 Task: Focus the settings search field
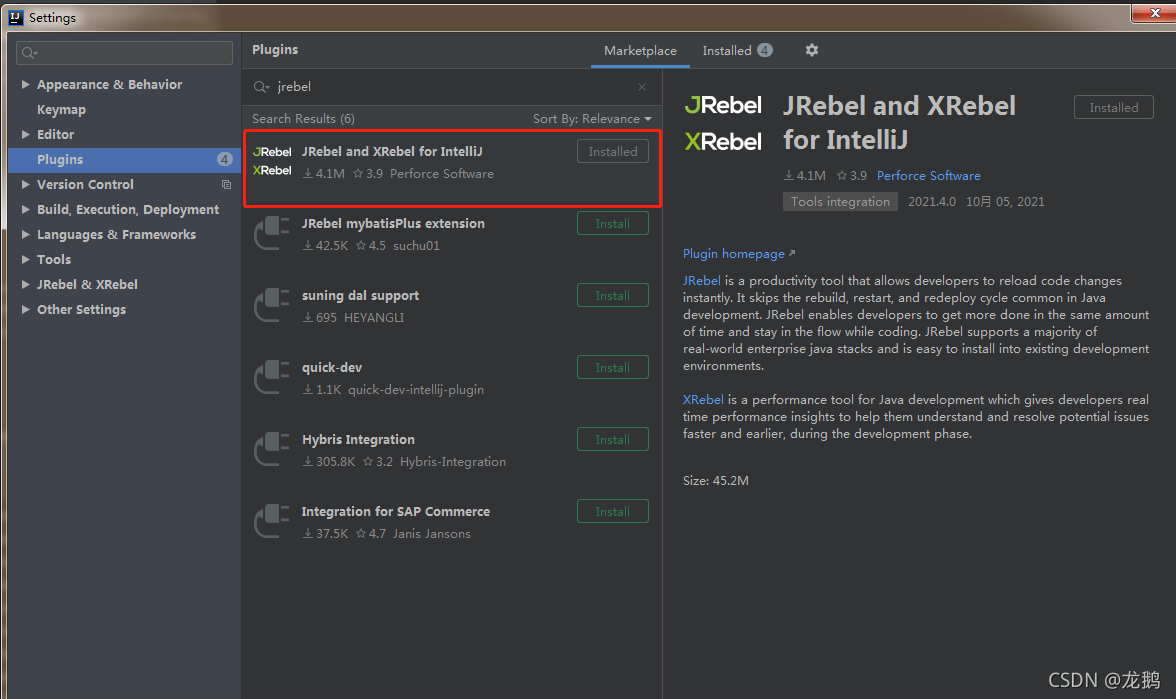click(x=124, y=52)
